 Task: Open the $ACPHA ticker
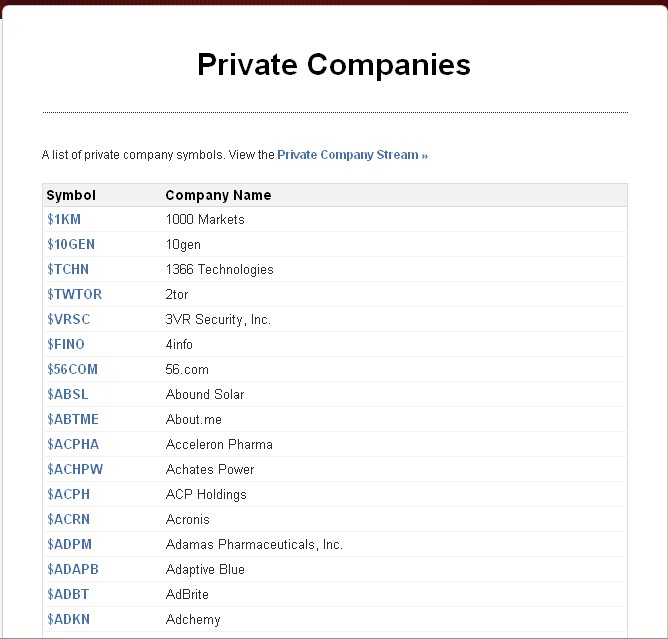(72, 444)
